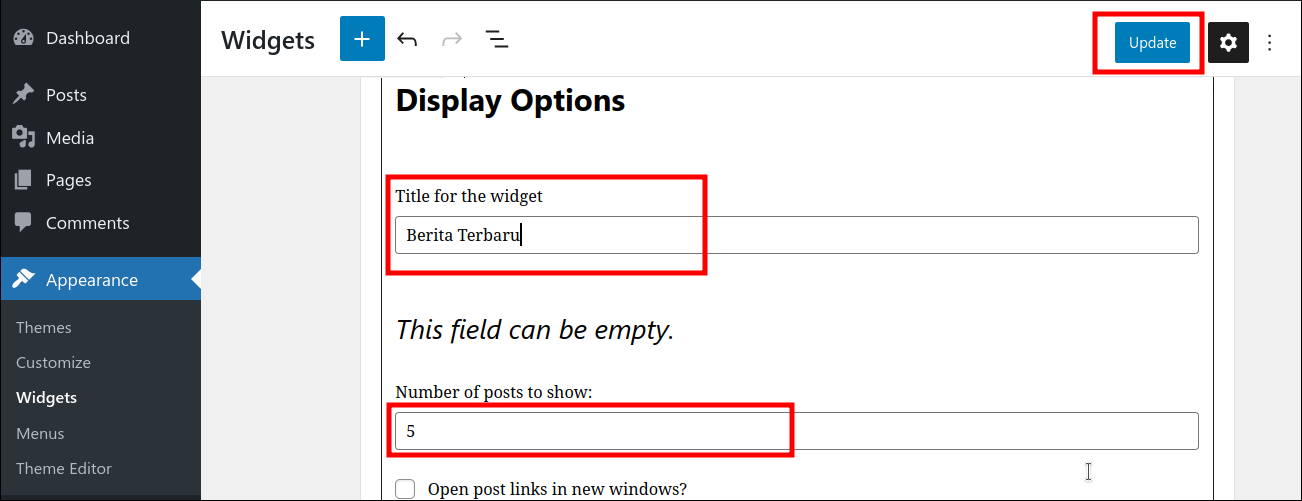Click the redo arrow icon
This screenshot has height=501, width=1302.
tap(452, 40)
